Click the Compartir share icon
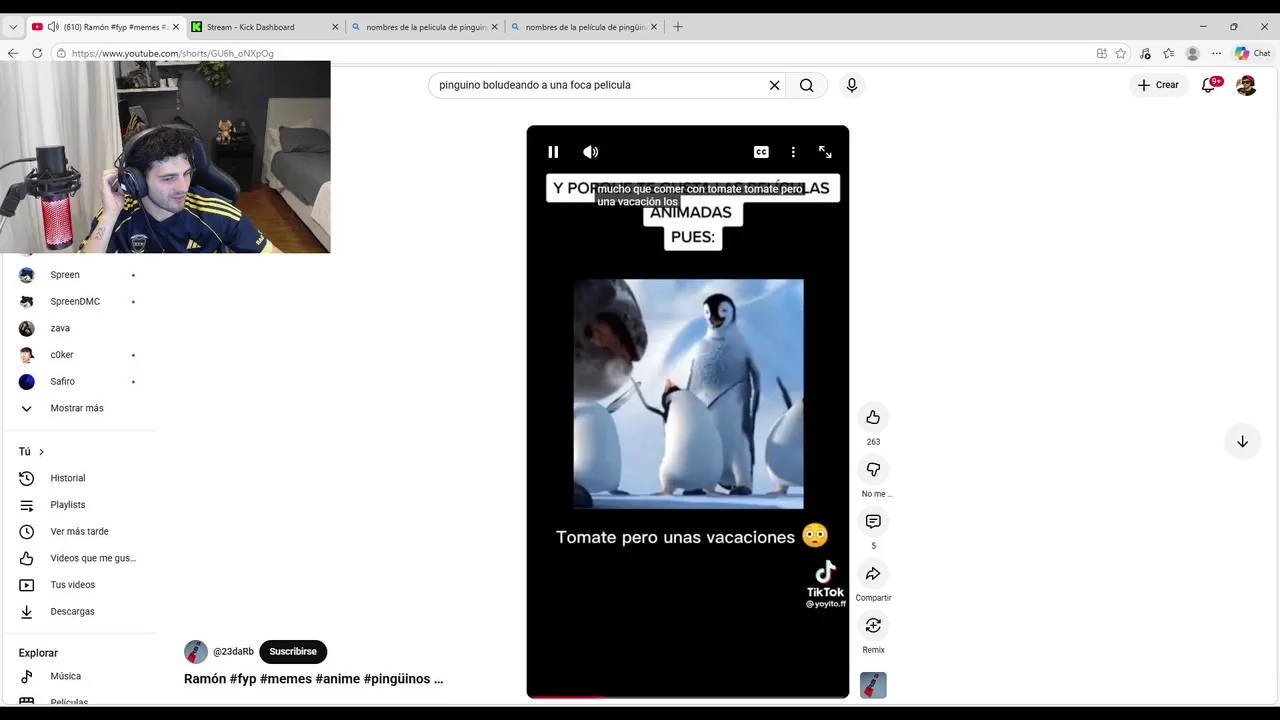This screenshot has width=1280, height=720. point(873,573)
